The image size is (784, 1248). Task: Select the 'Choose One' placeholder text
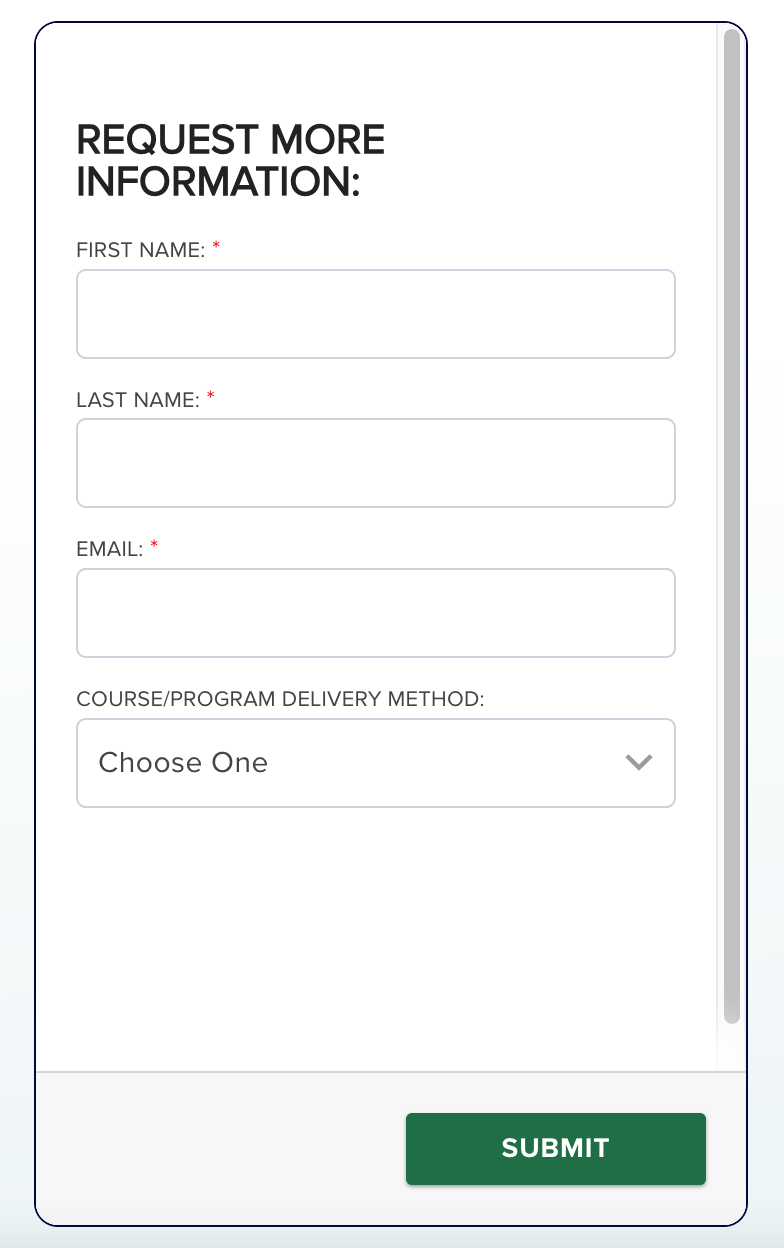pos(183,763)
